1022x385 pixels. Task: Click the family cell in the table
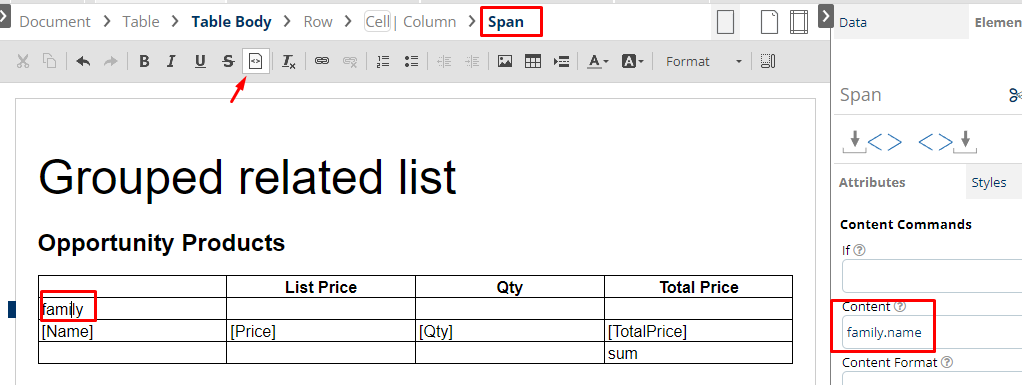click(x=132, y=309)
